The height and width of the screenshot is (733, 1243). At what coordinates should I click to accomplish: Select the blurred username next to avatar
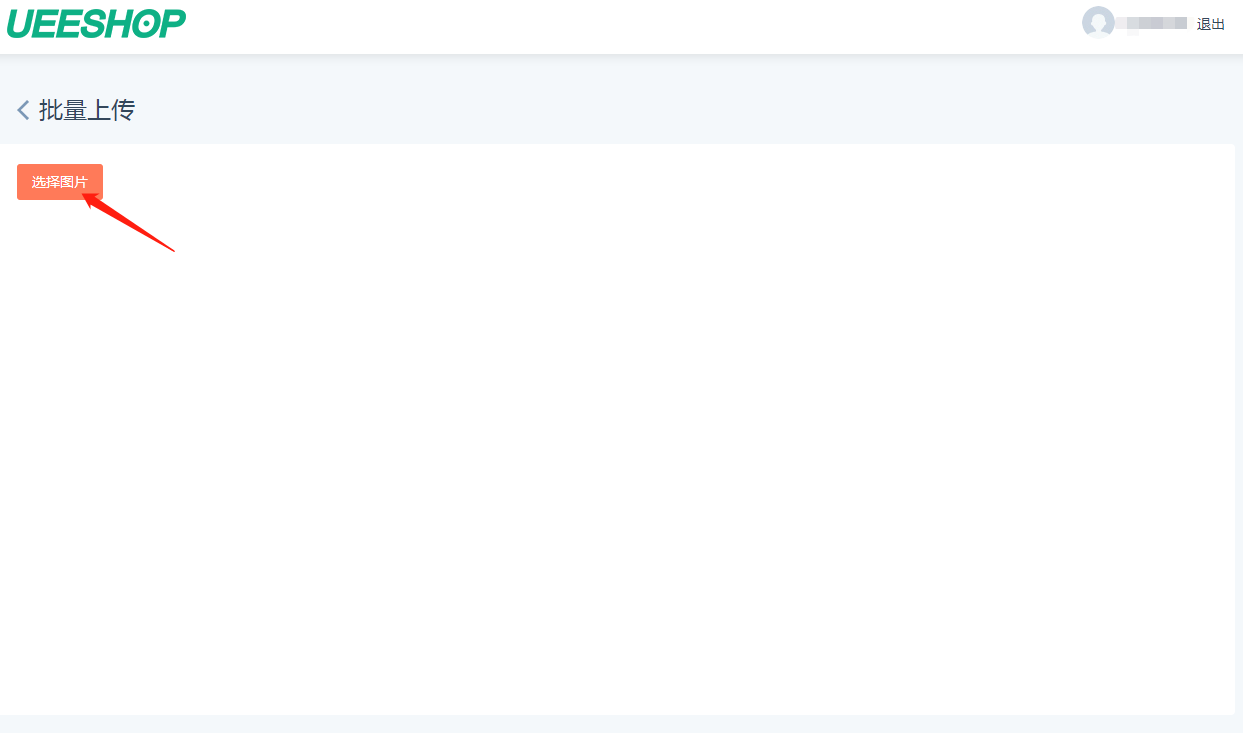point(1151,23)
